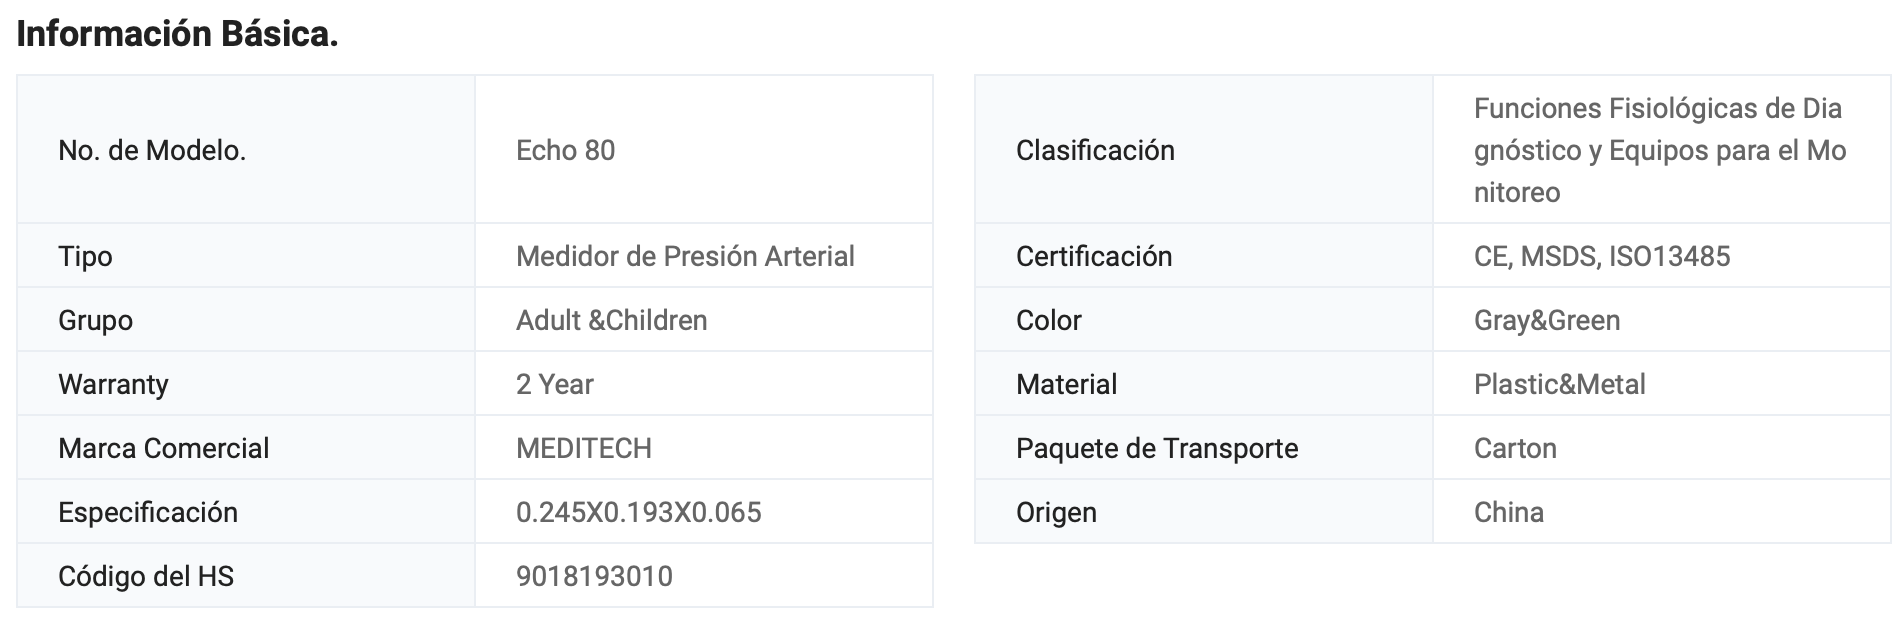Screen dimensions: 1904x624
Task: Click the Plastic&Metal material value
Action: 1559,384
